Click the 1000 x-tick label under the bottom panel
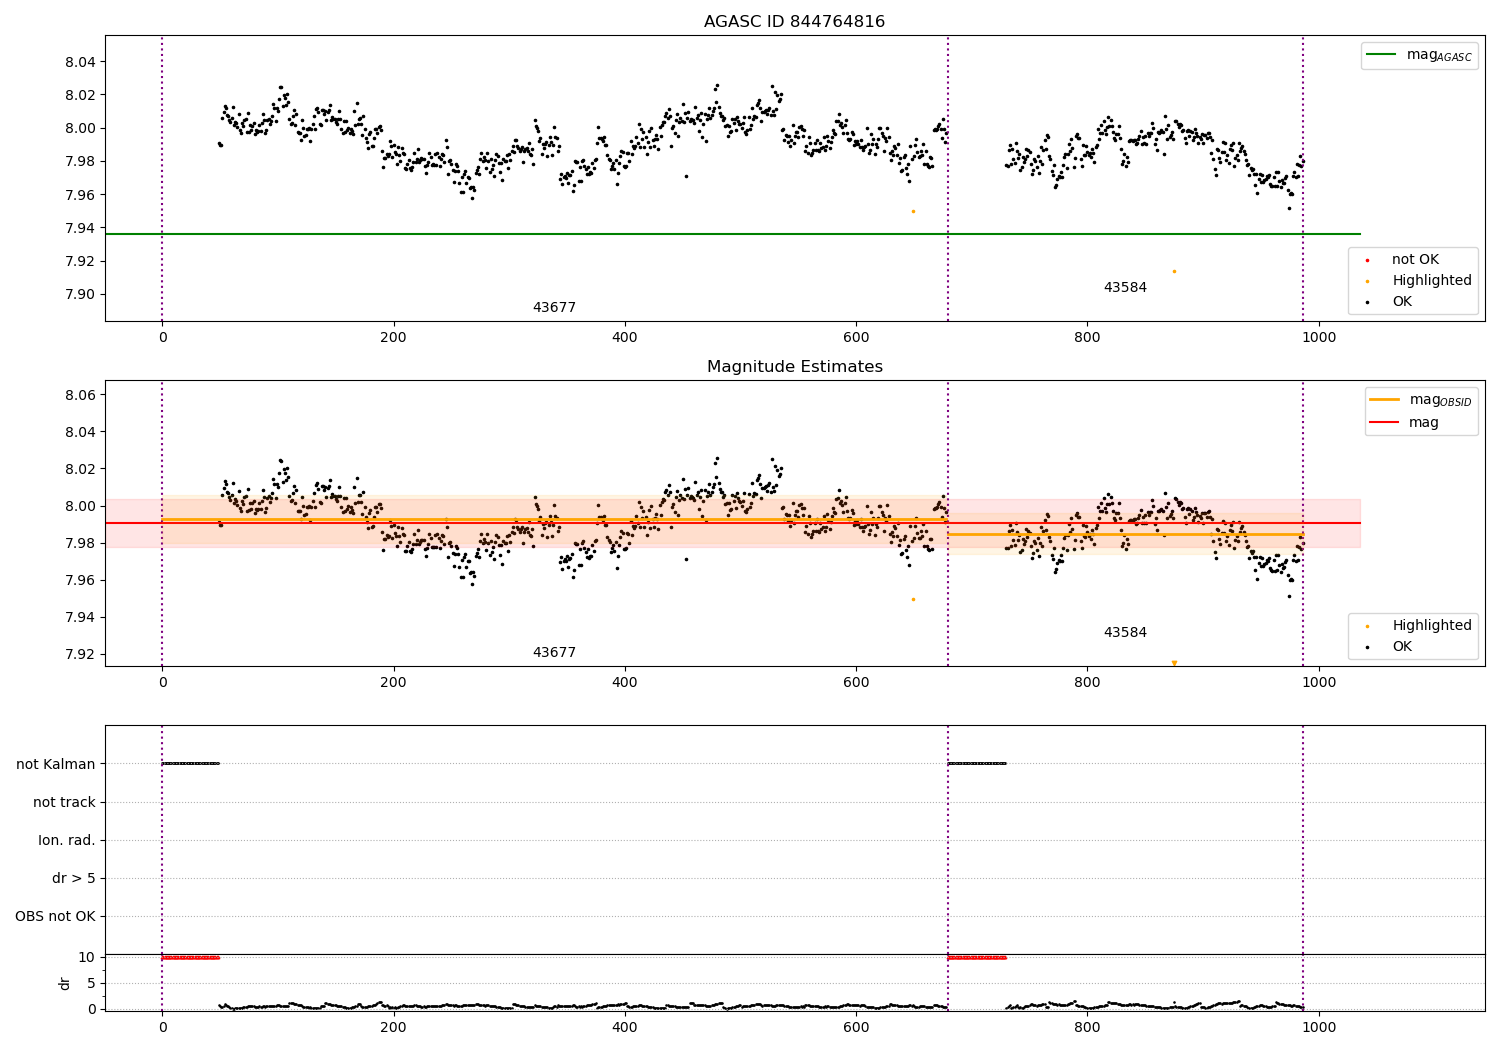The height and width of the screenshot is (1050, 1500). click(x=1319, y=1027)
